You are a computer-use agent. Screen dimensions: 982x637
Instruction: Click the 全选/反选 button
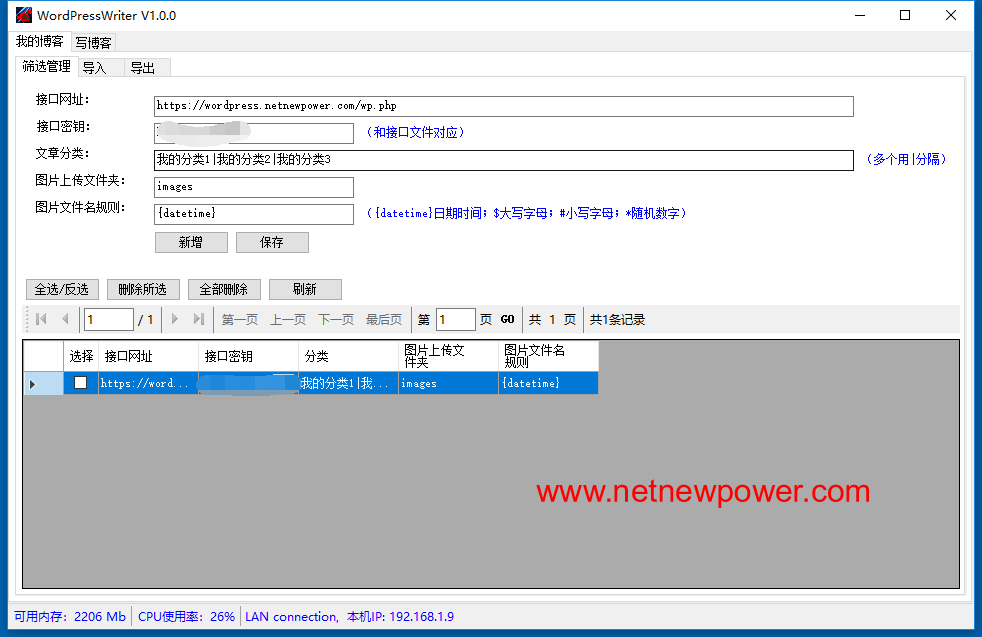click(x=62, y=289)
